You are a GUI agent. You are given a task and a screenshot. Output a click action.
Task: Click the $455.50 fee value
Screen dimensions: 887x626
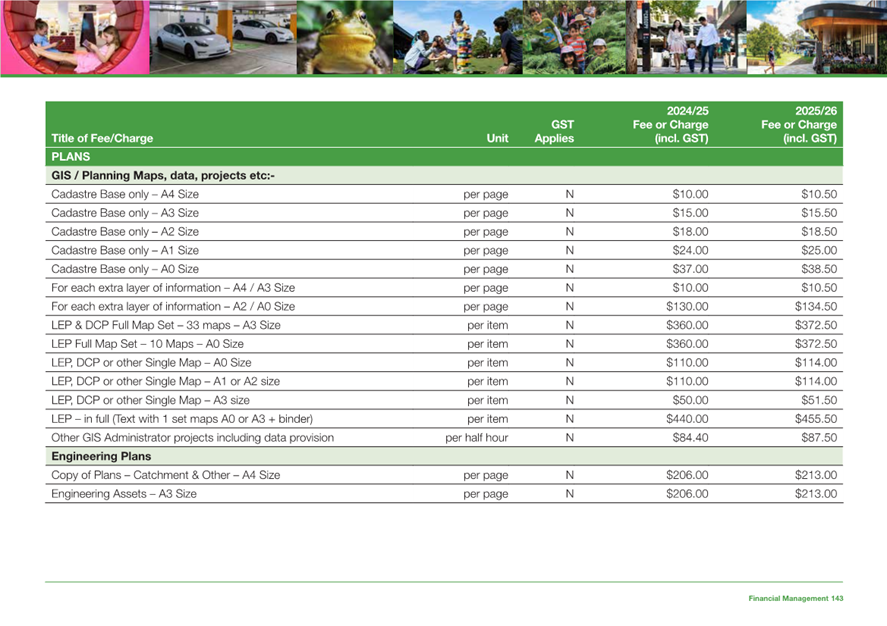tap(815, 418)
